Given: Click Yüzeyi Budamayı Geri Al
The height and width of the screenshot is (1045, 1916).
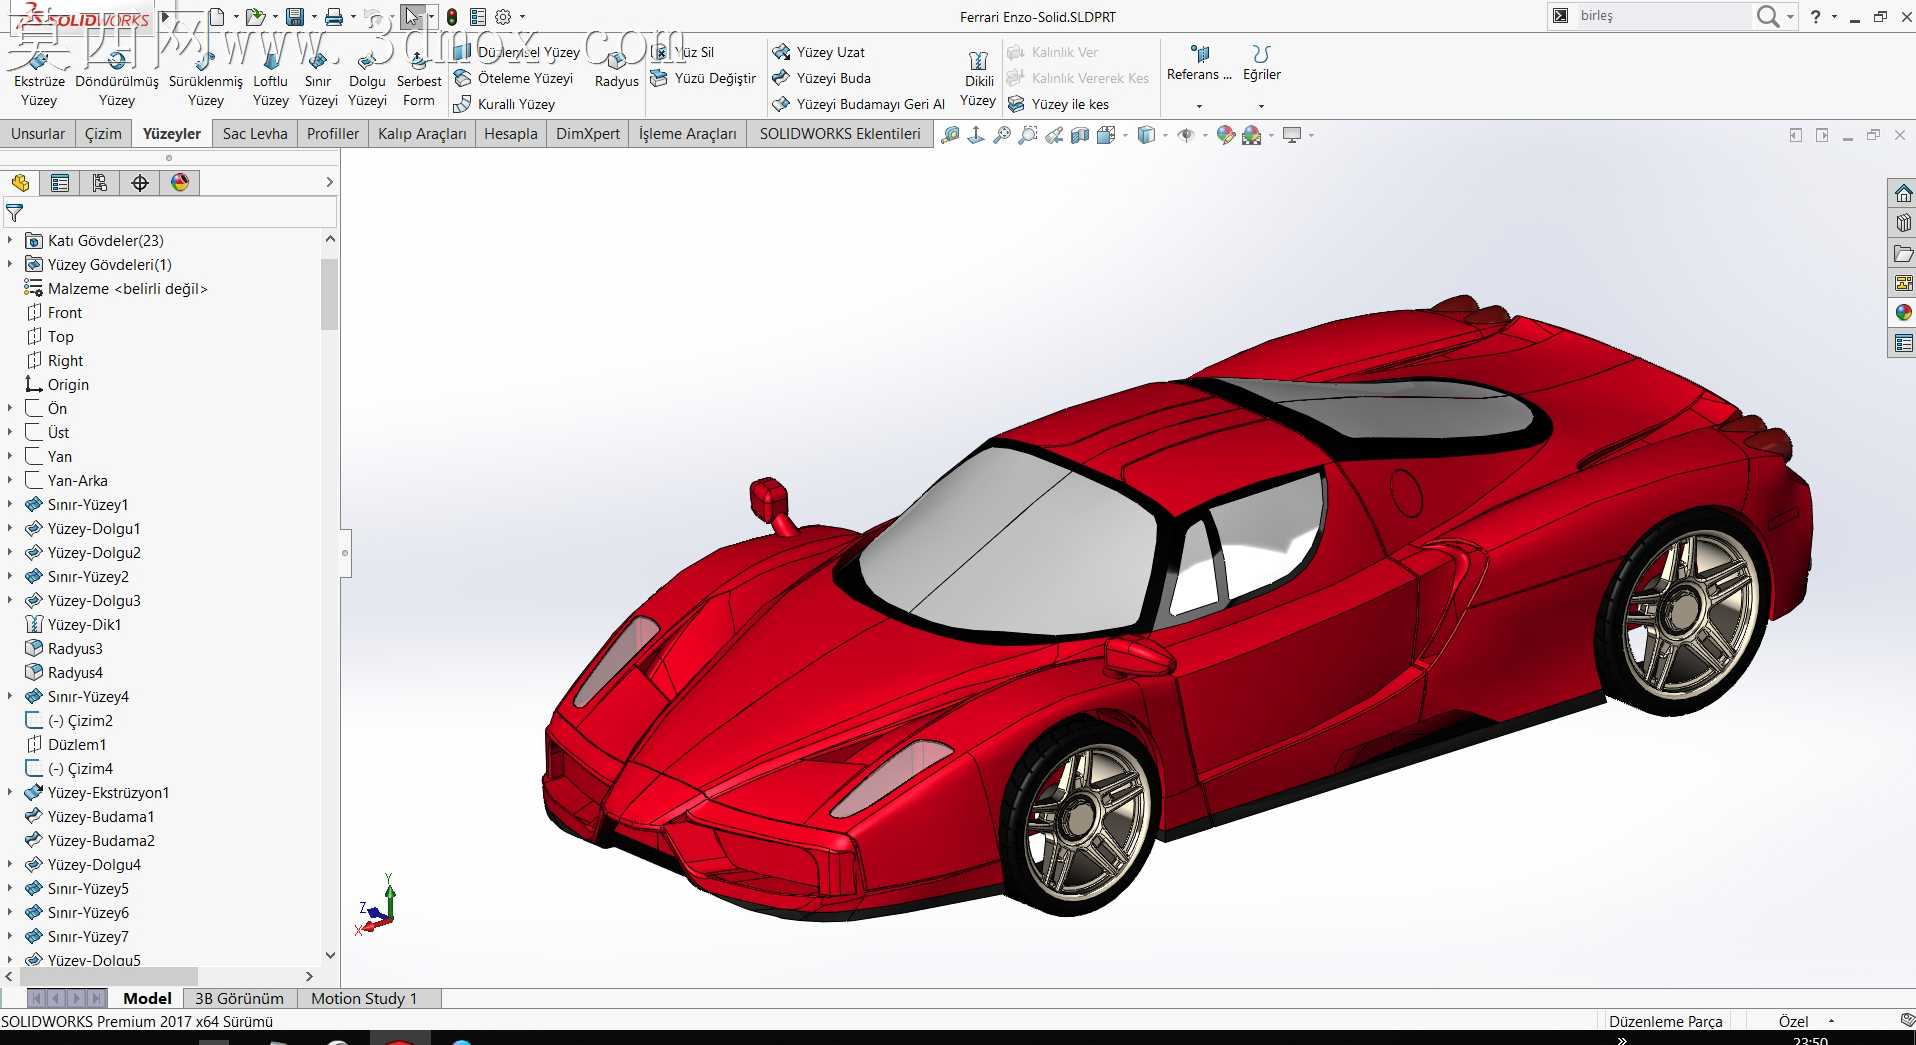Looking at the screenshot, I should [x=859, y=104].
